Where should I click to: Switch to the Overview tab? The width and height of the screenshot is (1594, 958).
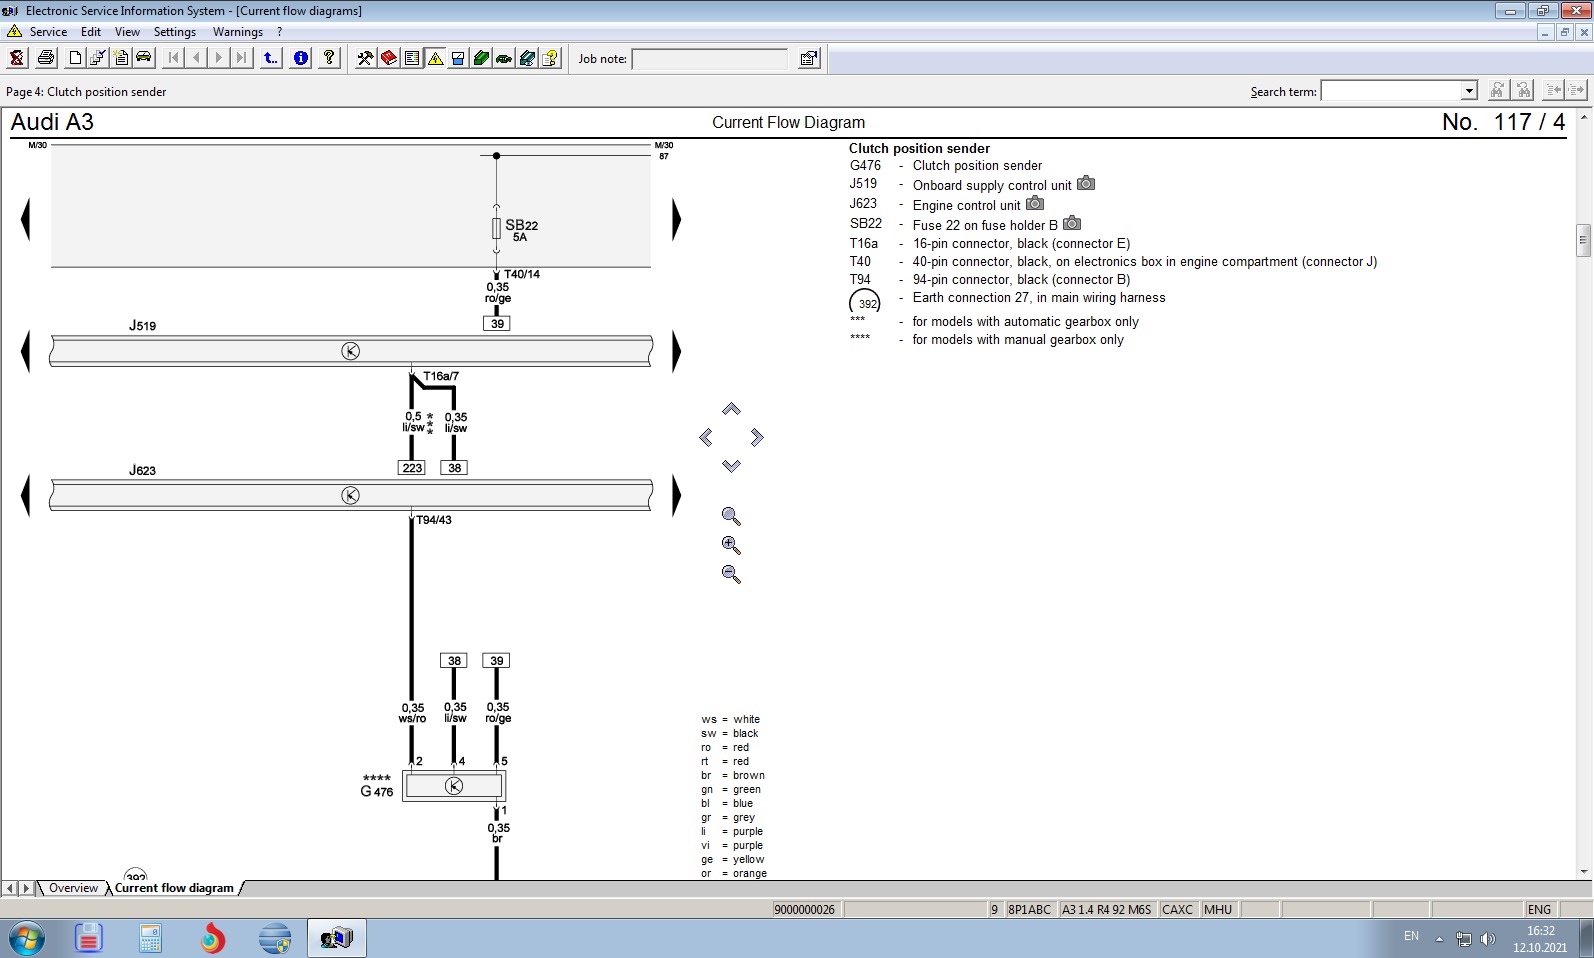pos(73,888)
